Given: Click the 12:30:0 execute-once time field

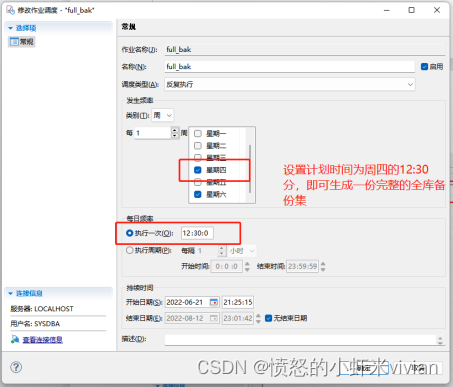Looking at the screenshot, I should tap(197, 233).
